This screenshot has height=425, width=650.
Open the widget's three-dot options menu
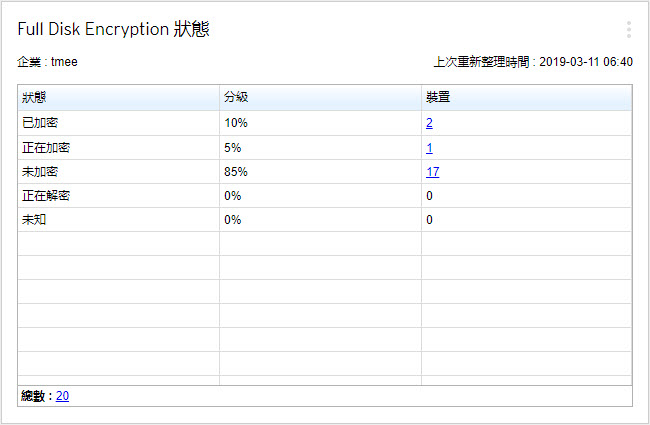[628, 30]
